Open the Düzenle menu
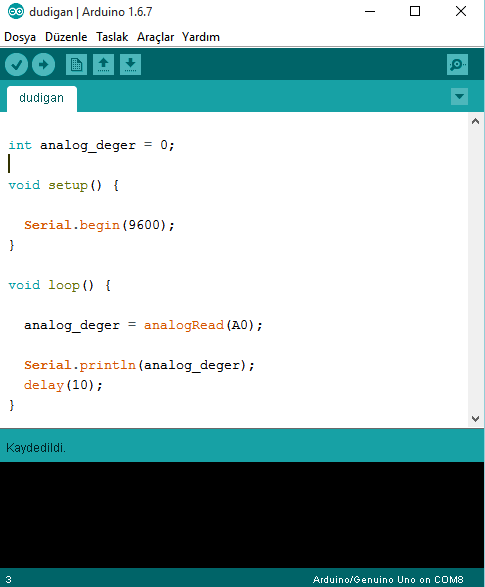 [x=66, y=37]
